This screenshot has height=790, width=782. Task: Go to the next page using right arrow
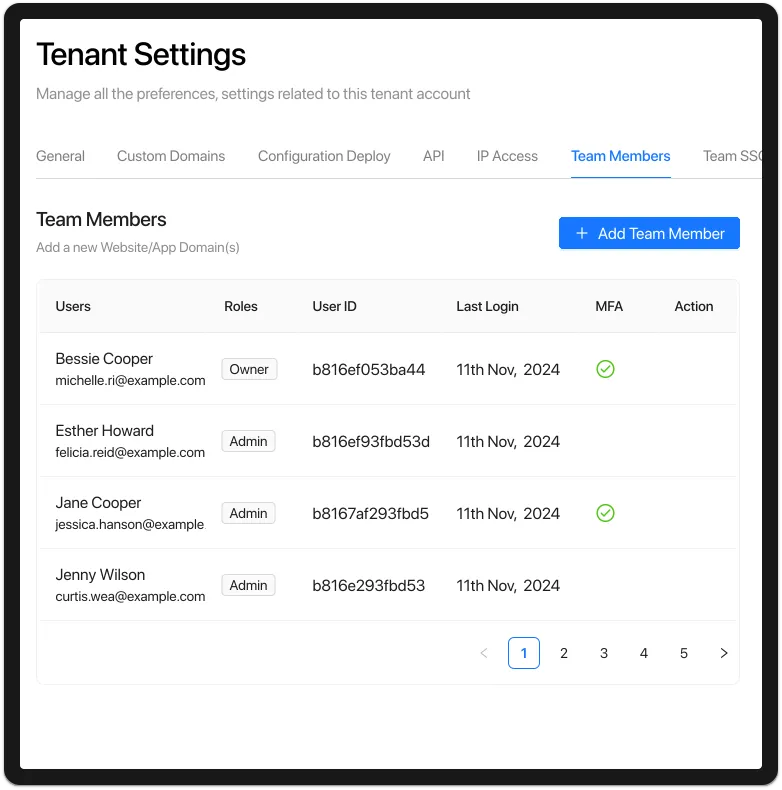pos(724,653)
